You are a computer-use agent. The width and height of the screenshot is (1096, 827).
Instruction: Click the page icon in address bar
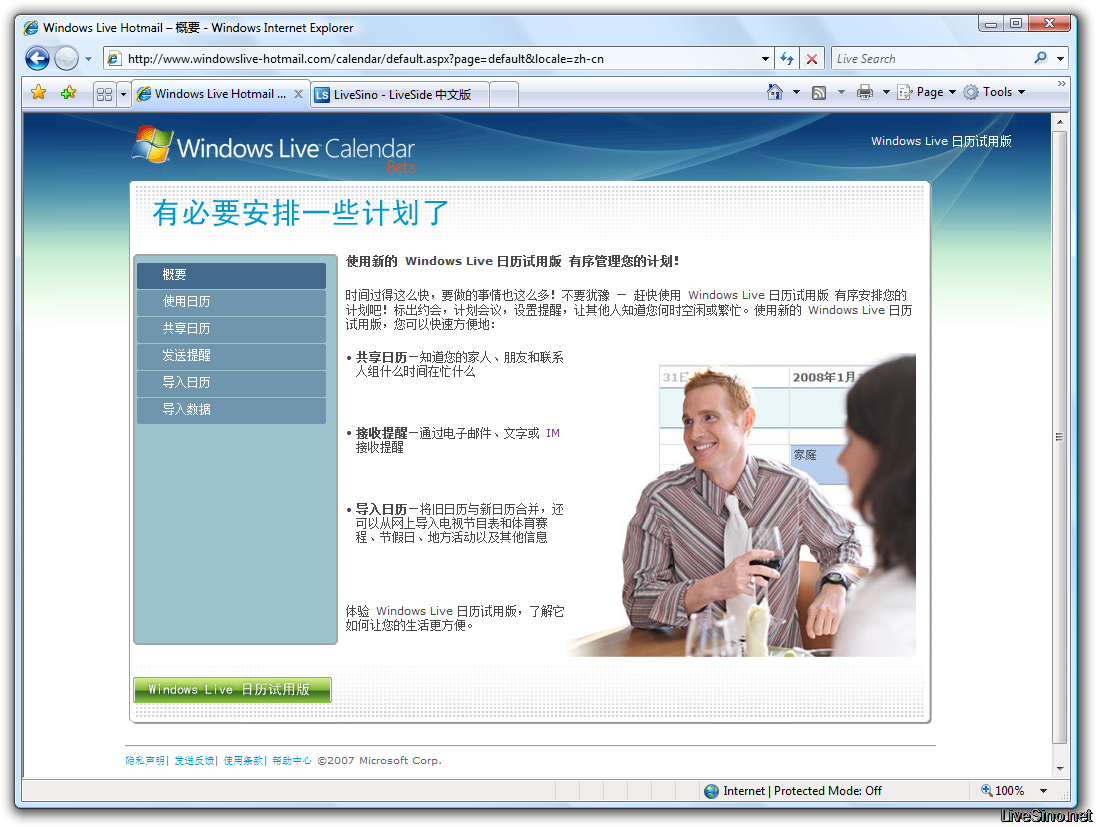[x=114, y=59]
